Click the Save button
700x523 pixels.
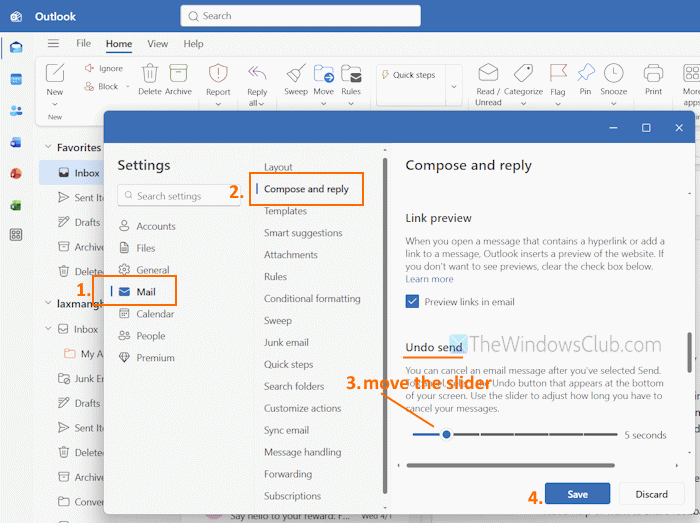pos(577,494)
